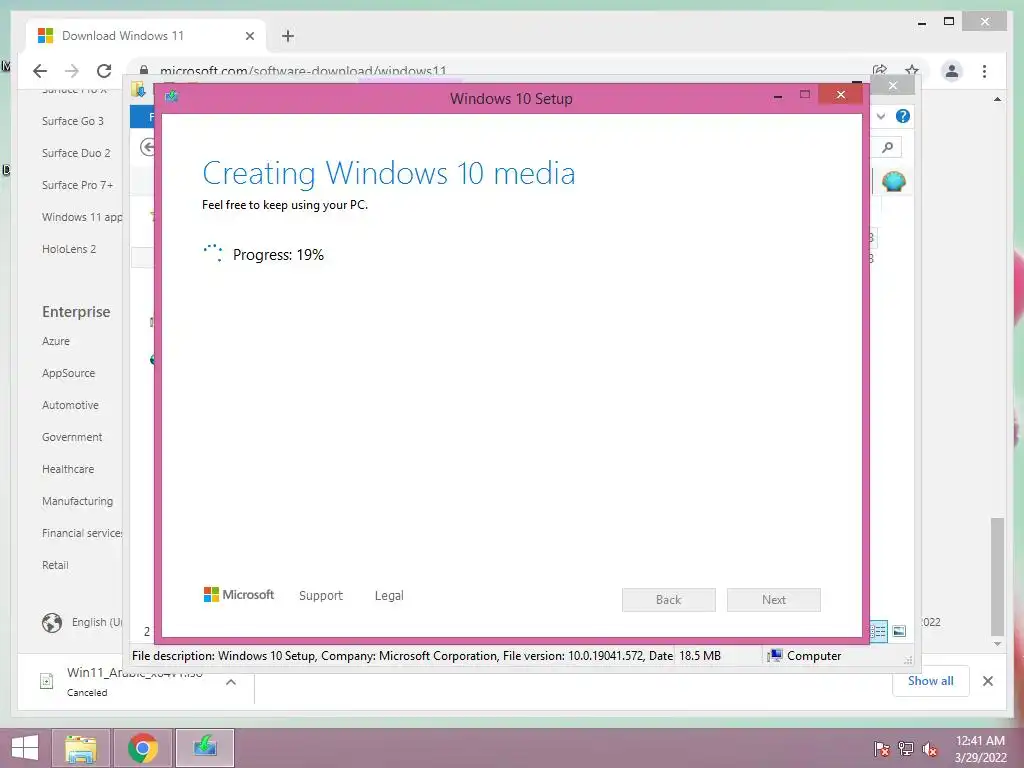Viewport: 1024px width, 768px height.
Task: Click the scrollbar down arrow in Chrome
Action: click(997, 644)
